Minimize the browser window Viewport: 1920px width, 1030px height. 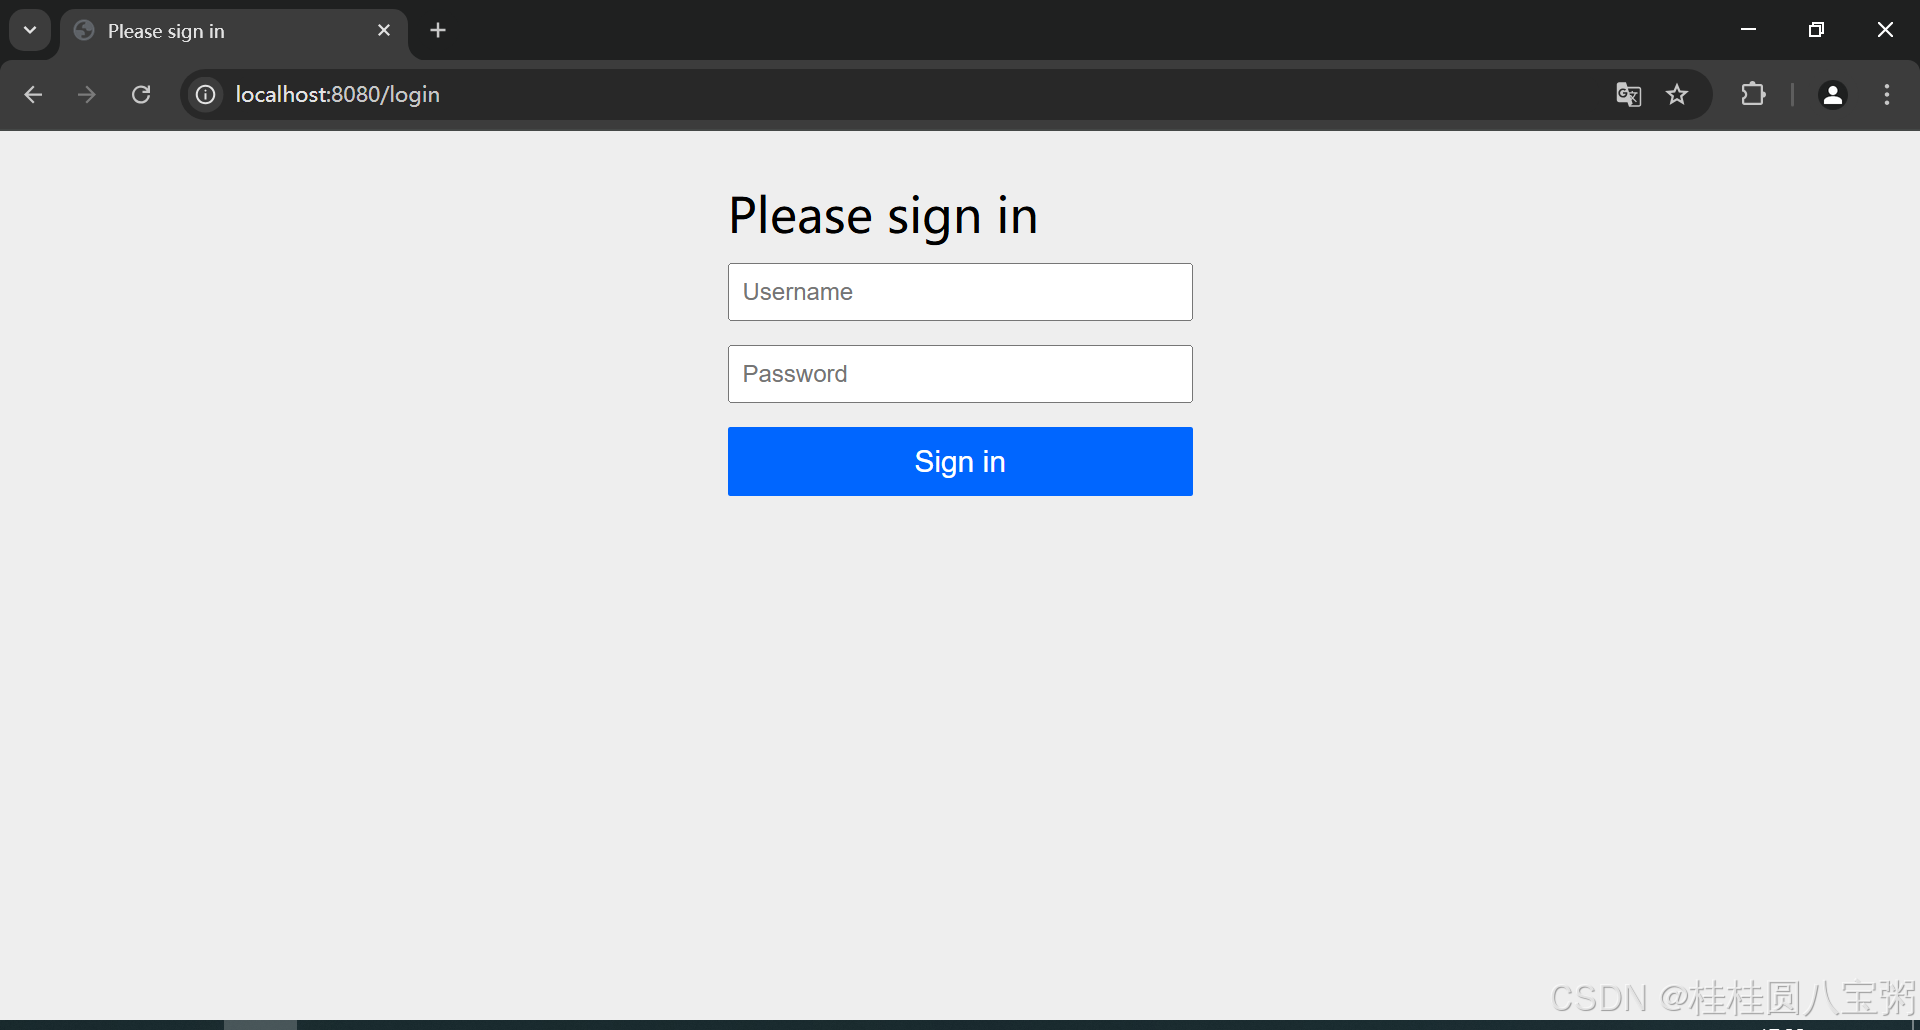(1748, 30)
